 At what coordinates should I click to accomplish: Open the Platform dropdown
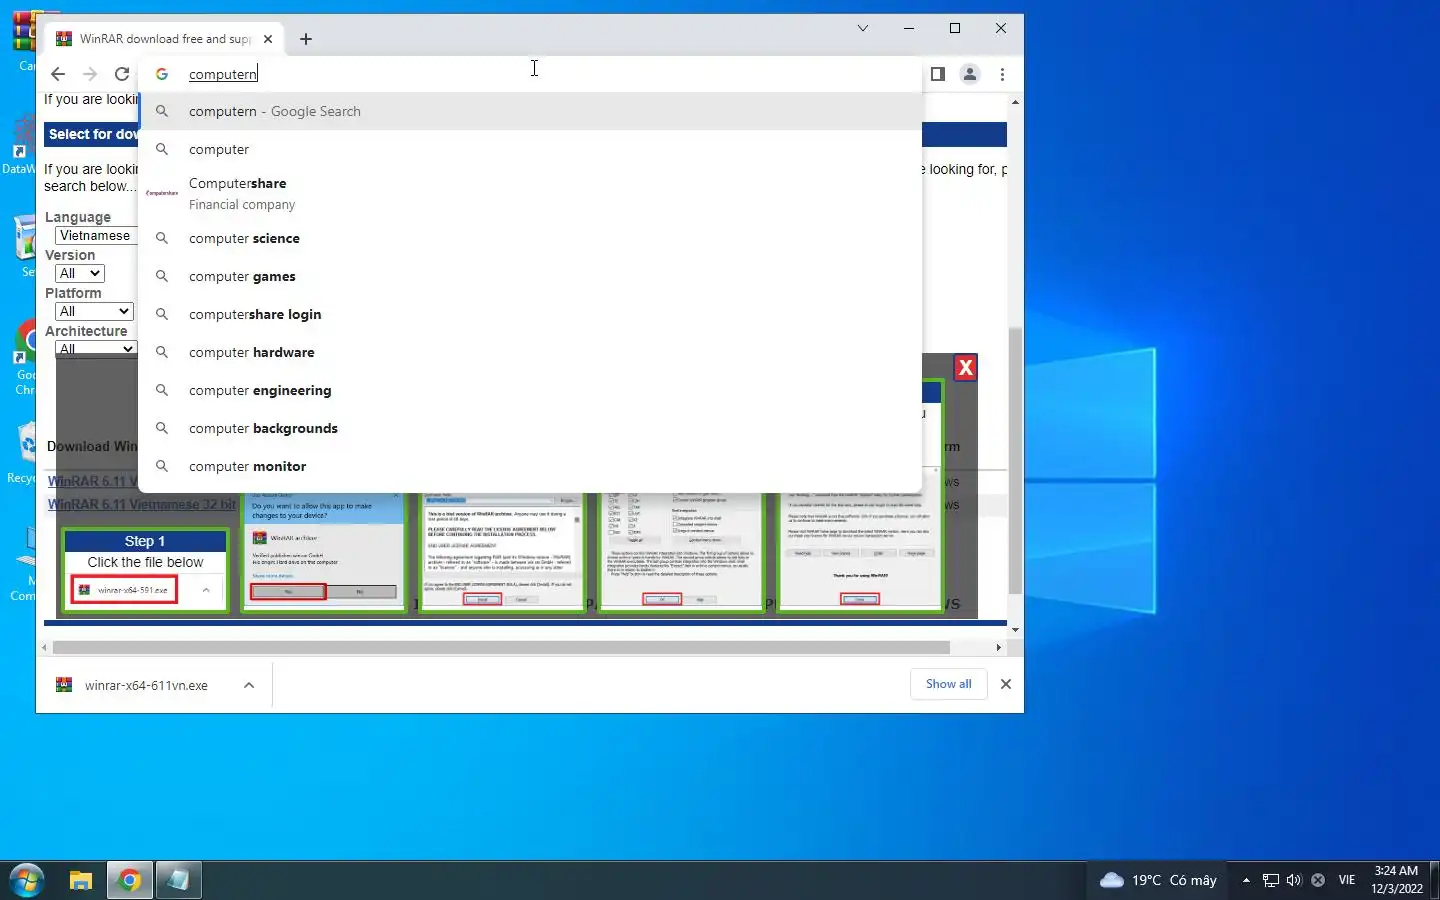pos(94,312)
